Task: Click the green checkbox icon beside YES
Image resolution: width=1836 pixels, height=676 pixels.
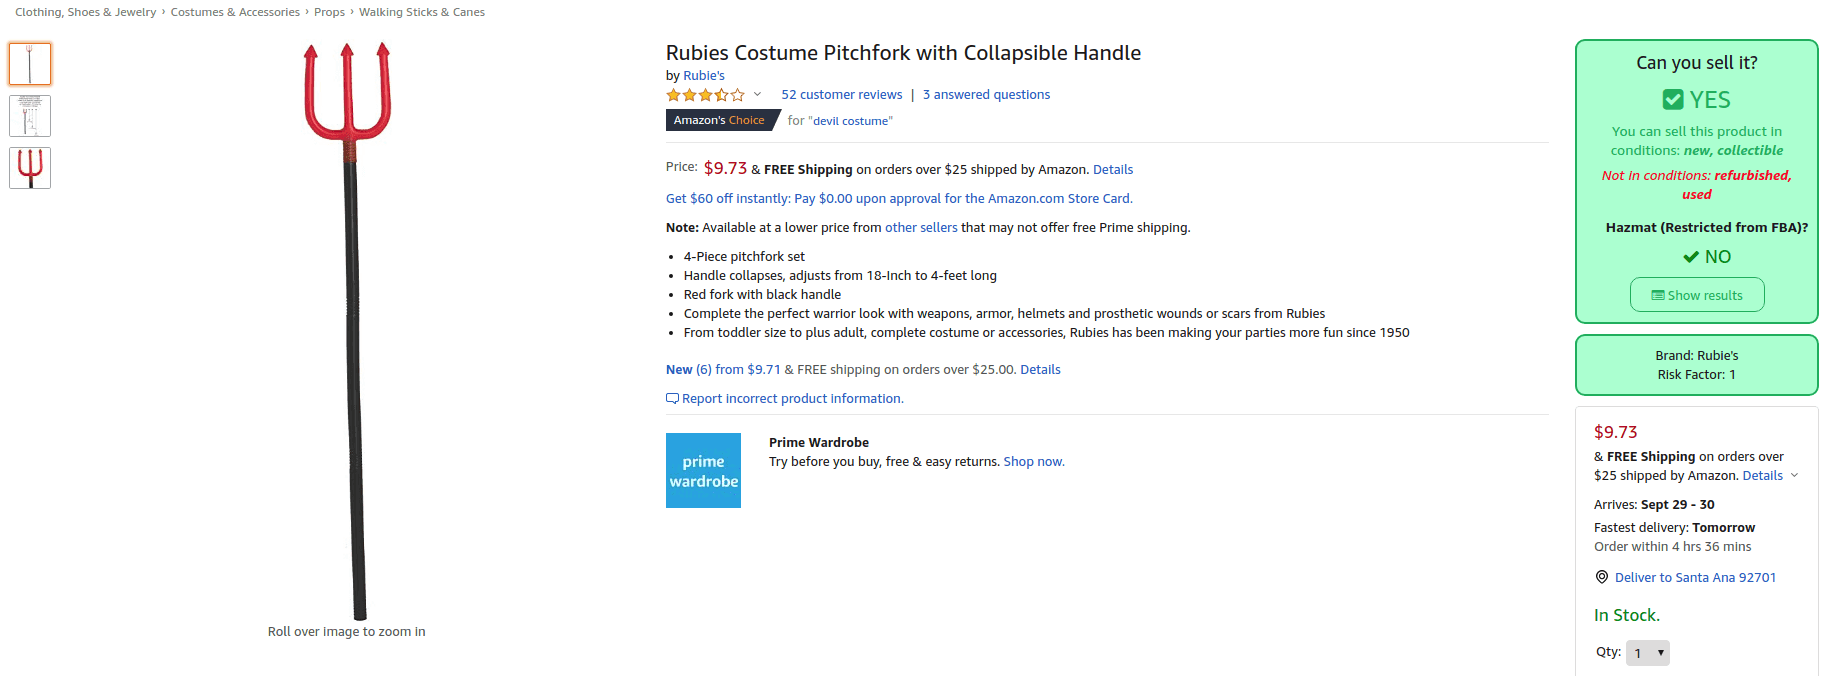Action: coord(1673,99)
